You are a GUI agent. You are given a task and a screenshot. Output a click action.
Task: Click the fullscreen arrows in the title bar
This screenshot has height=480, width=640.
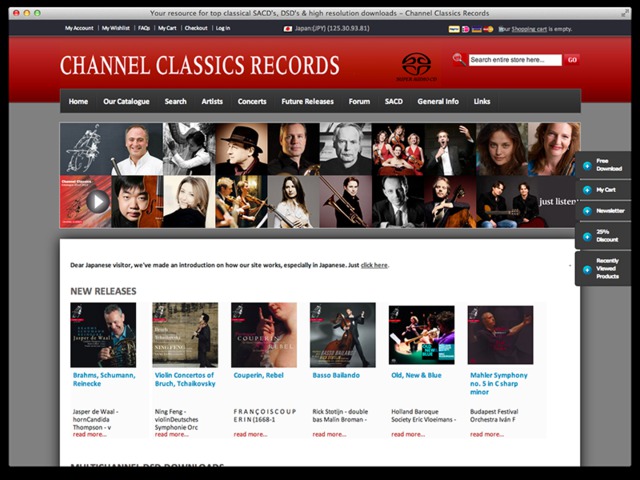(624, 13)
